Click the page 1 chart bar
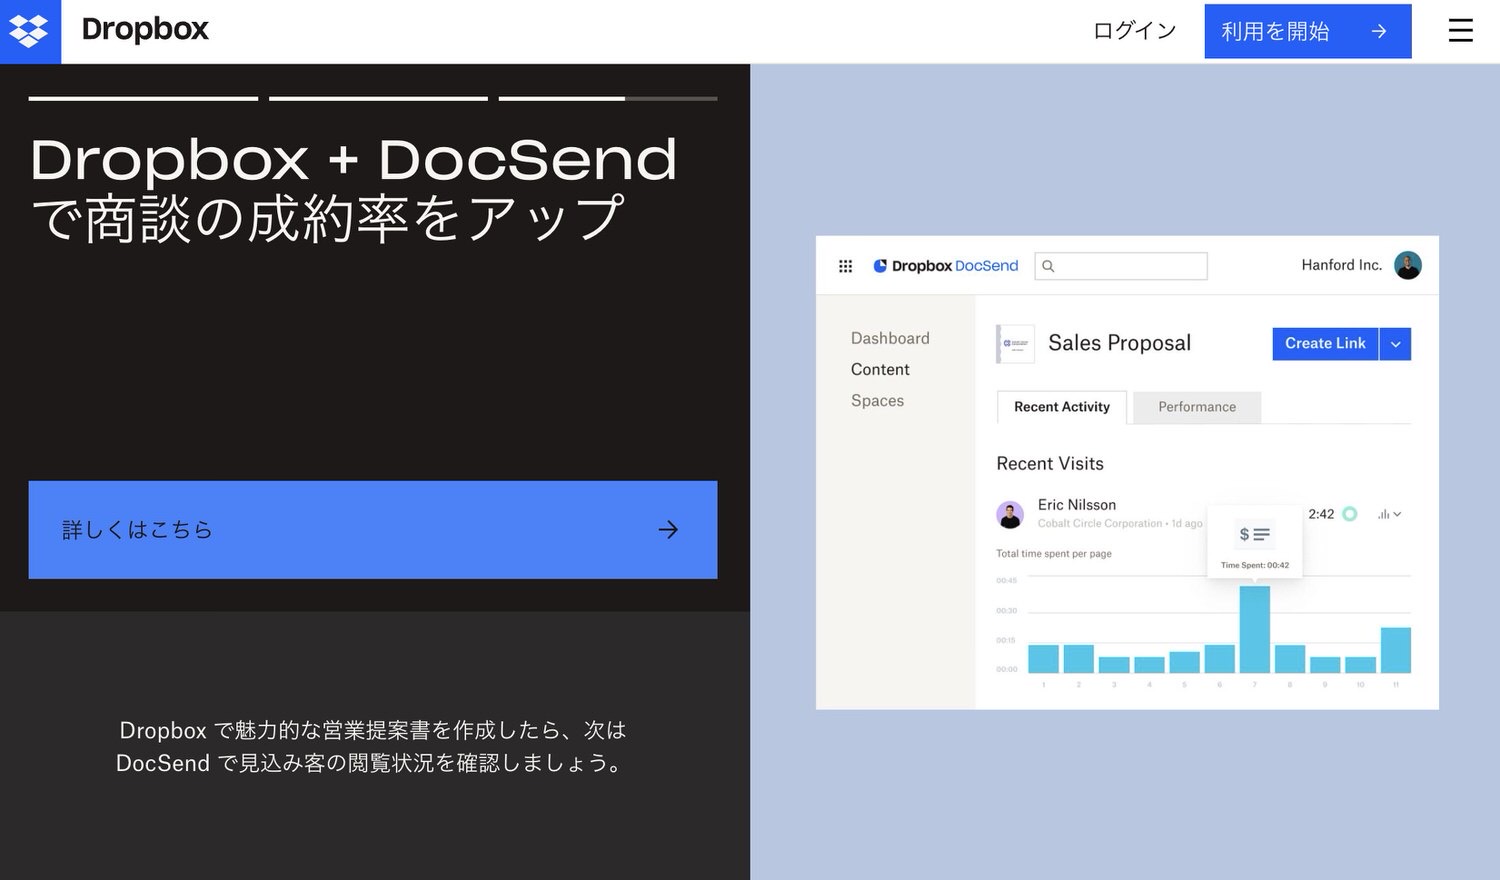1500x880 pixels. (x=1043, y=658)
